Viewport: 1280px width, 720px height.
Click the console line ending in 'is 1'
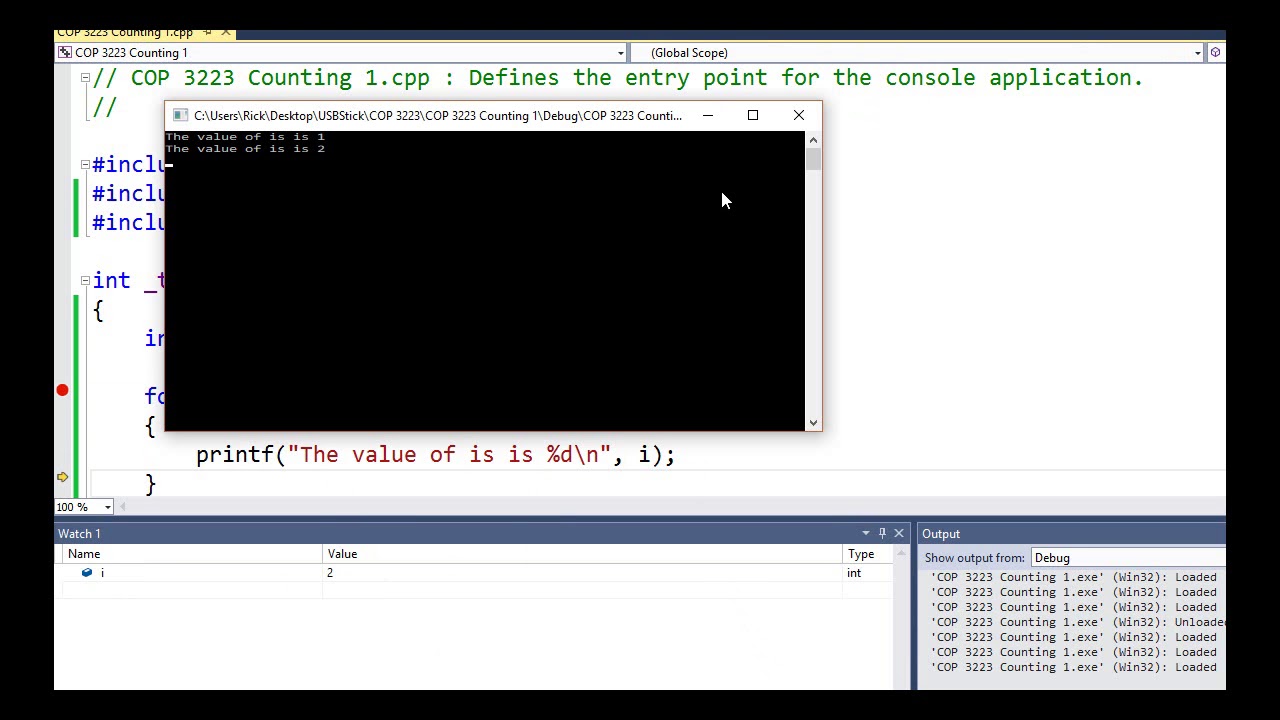[245, 137]
